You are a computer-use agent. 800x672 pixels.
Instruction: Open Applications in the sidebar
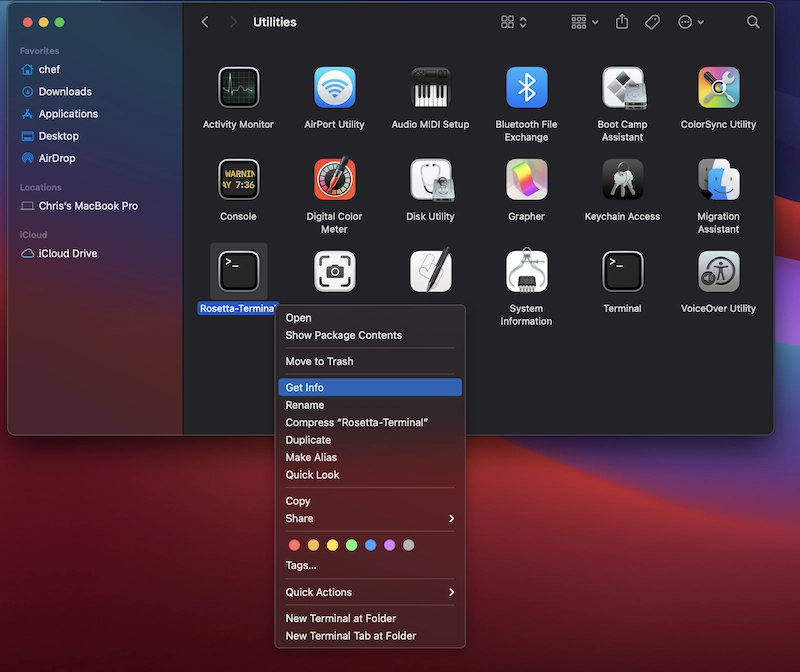60,114
